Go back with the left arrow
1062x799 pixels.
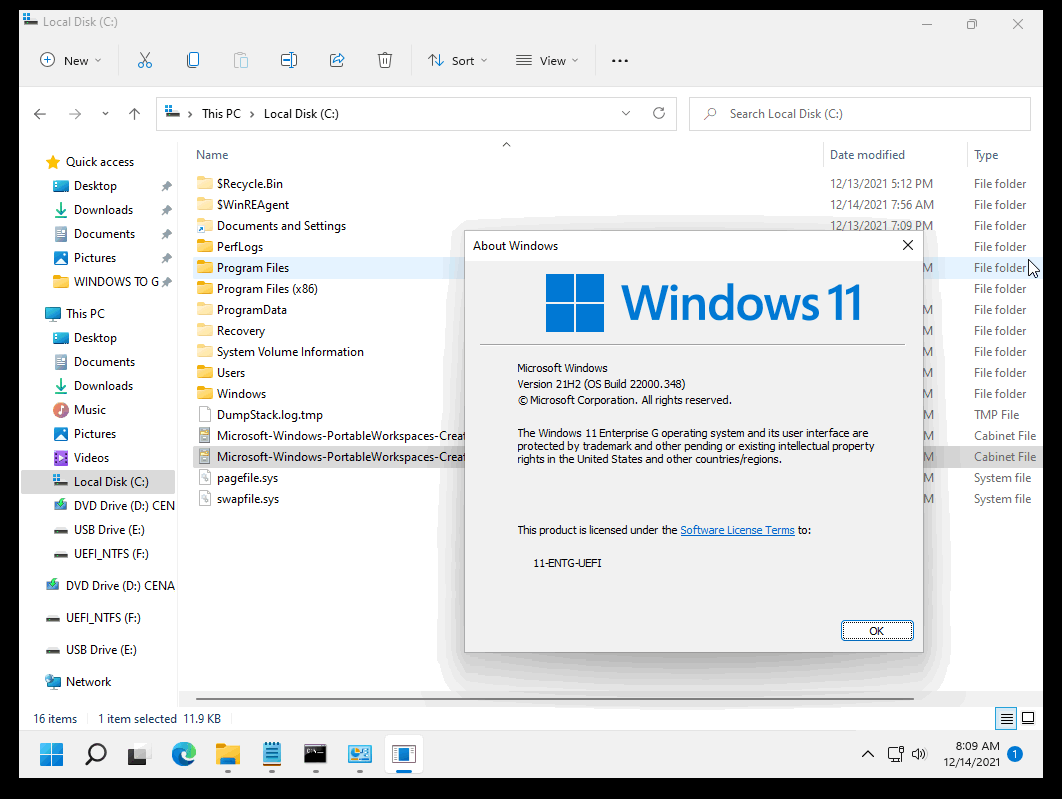click(40, 114)
